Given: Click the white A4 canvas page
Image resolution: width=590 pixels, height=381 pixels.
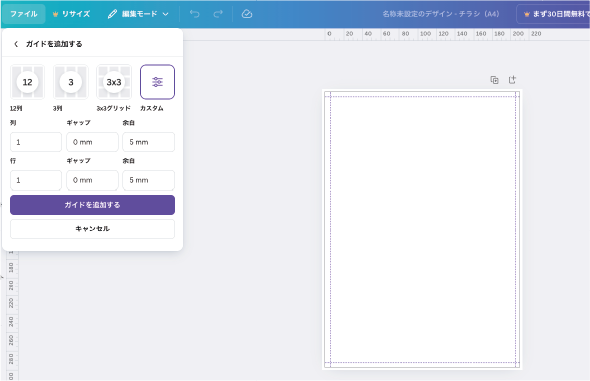Looking at the screenshot, I should pyautogui.click(x=422, y=229).
